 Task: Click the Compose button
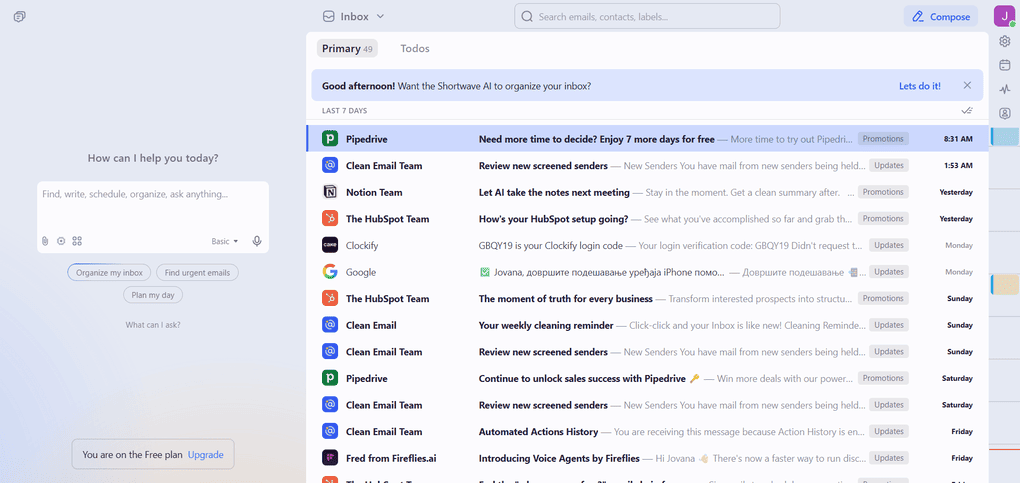click(941, 17)
